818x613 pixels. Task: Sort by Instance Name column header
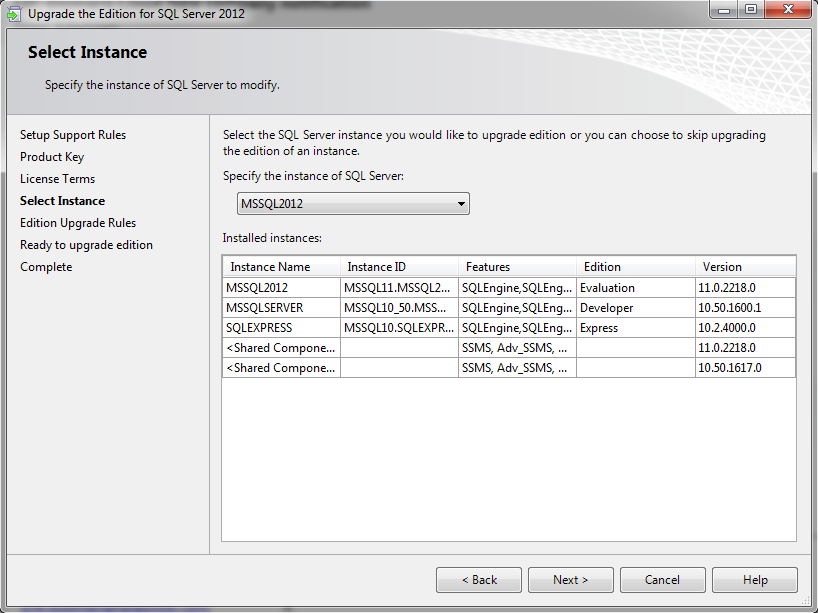tap(282, 267)
